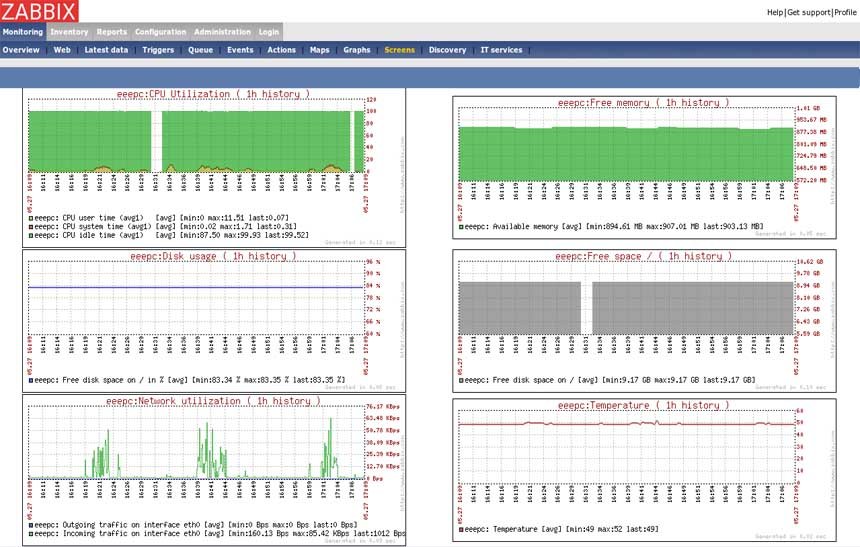Click the 'CPU user time (avg1)' legend row

(x=159, y=218)
